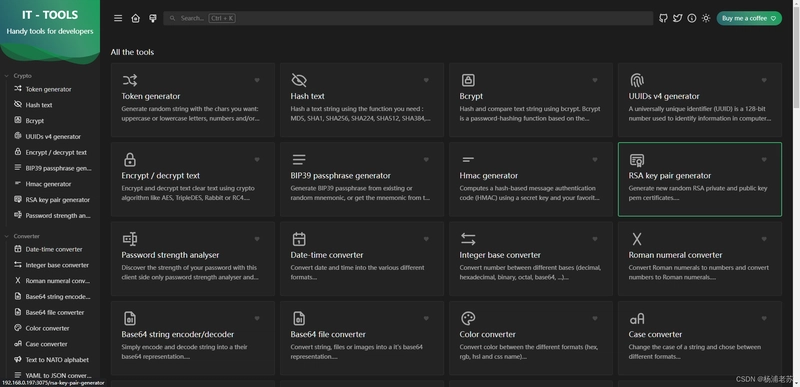
Task: Open the Twitter bird icon
Action: coord(678,18)
